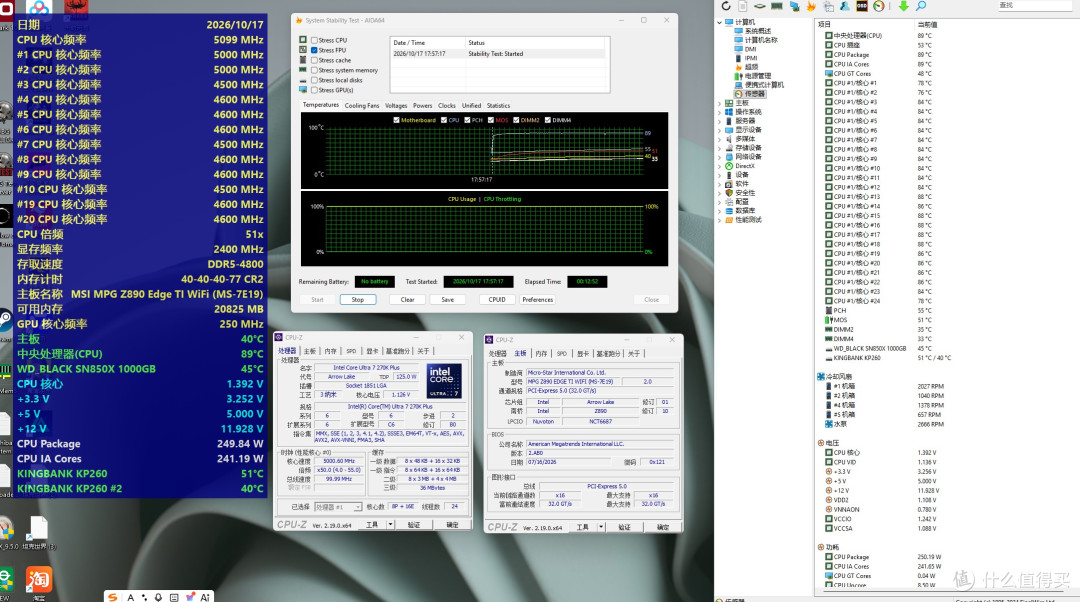Enable the Stress cache checkbox
The image size is (1080, 602).
314,61
